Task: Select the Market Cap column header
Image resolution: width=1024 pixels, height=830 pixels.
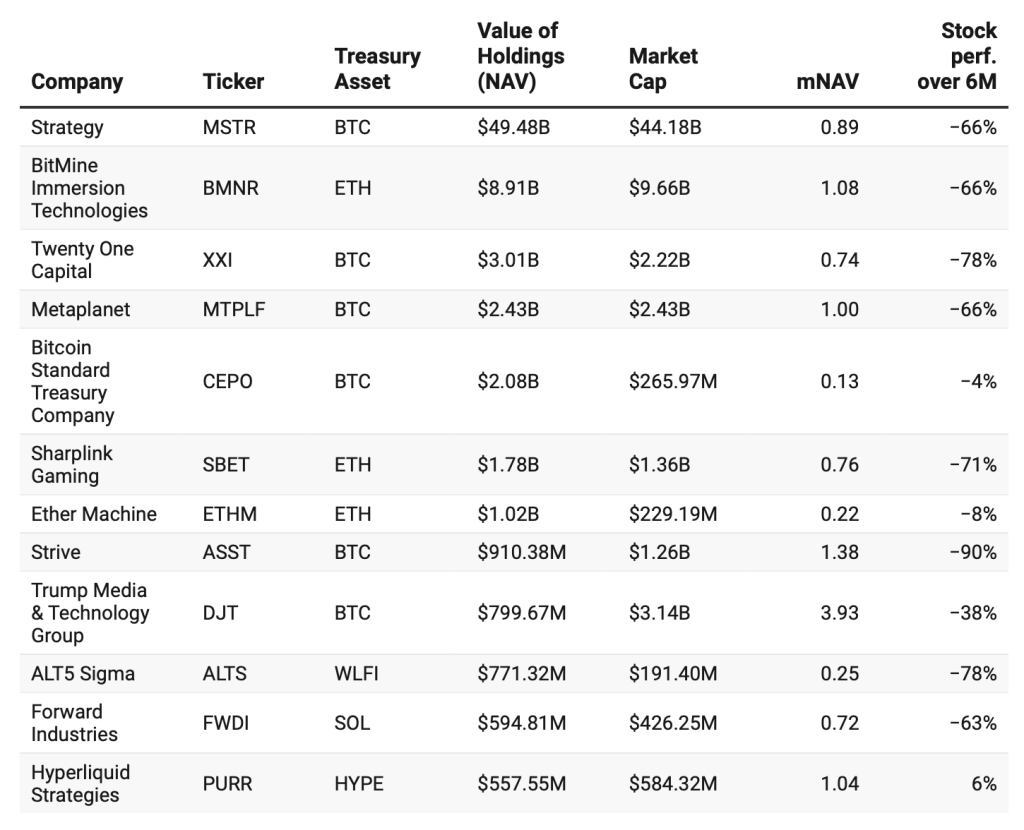Action: click(663, 69)
